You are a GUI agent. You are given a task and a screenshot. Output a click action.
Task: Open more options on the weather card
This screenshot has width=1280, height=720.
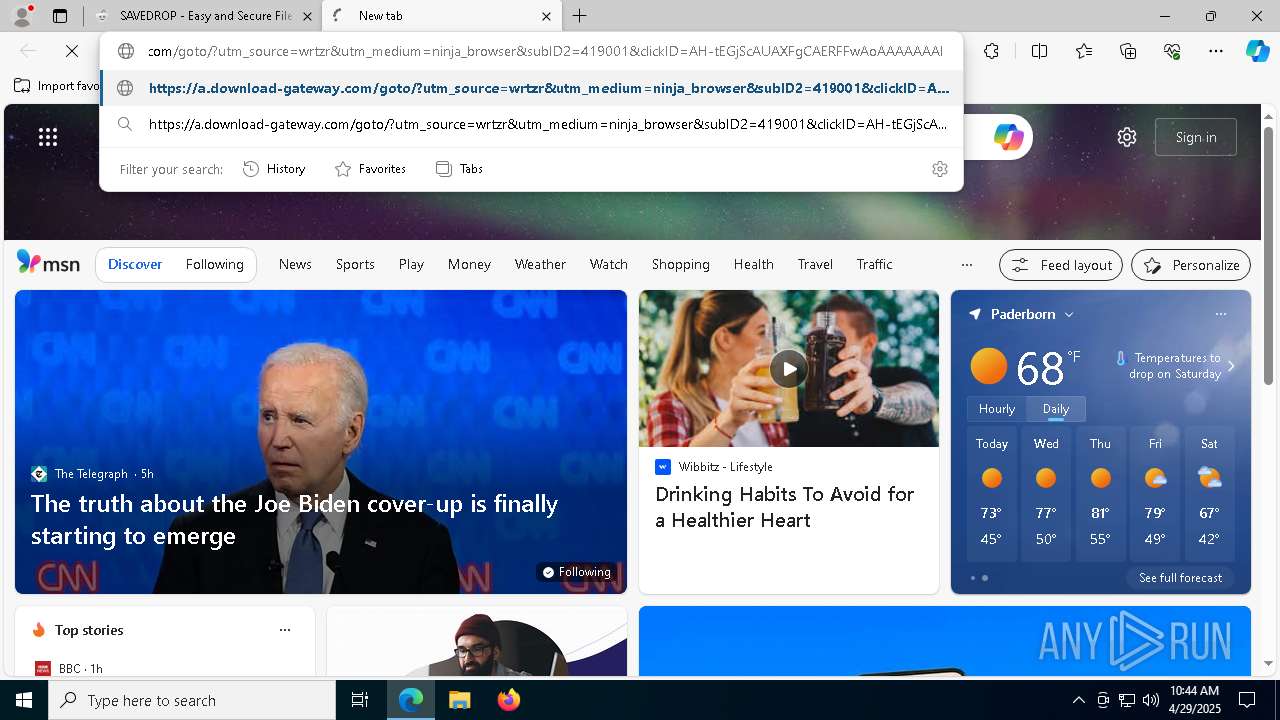1220,314
